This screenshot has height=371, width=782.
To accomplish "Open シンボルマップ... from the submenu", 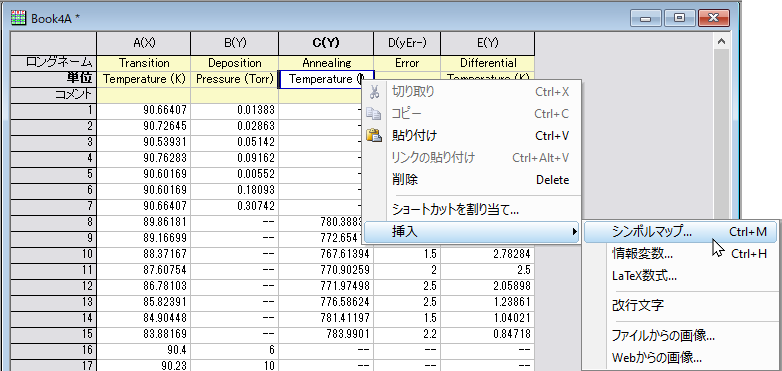I will 680,232.
